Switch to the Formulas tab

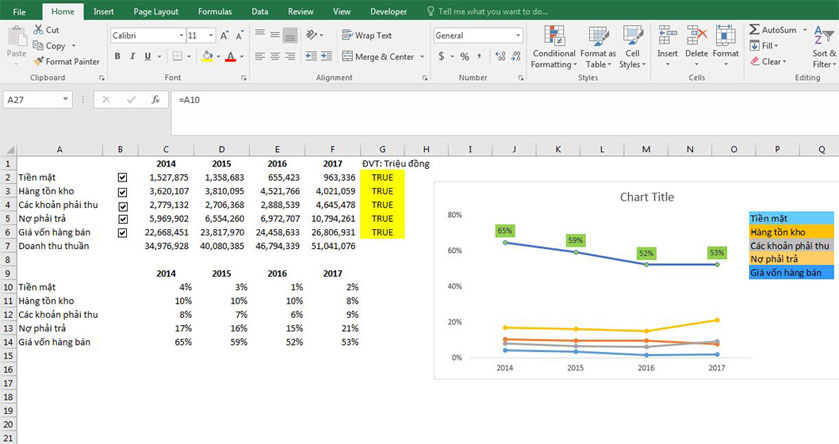pos(215,11)
